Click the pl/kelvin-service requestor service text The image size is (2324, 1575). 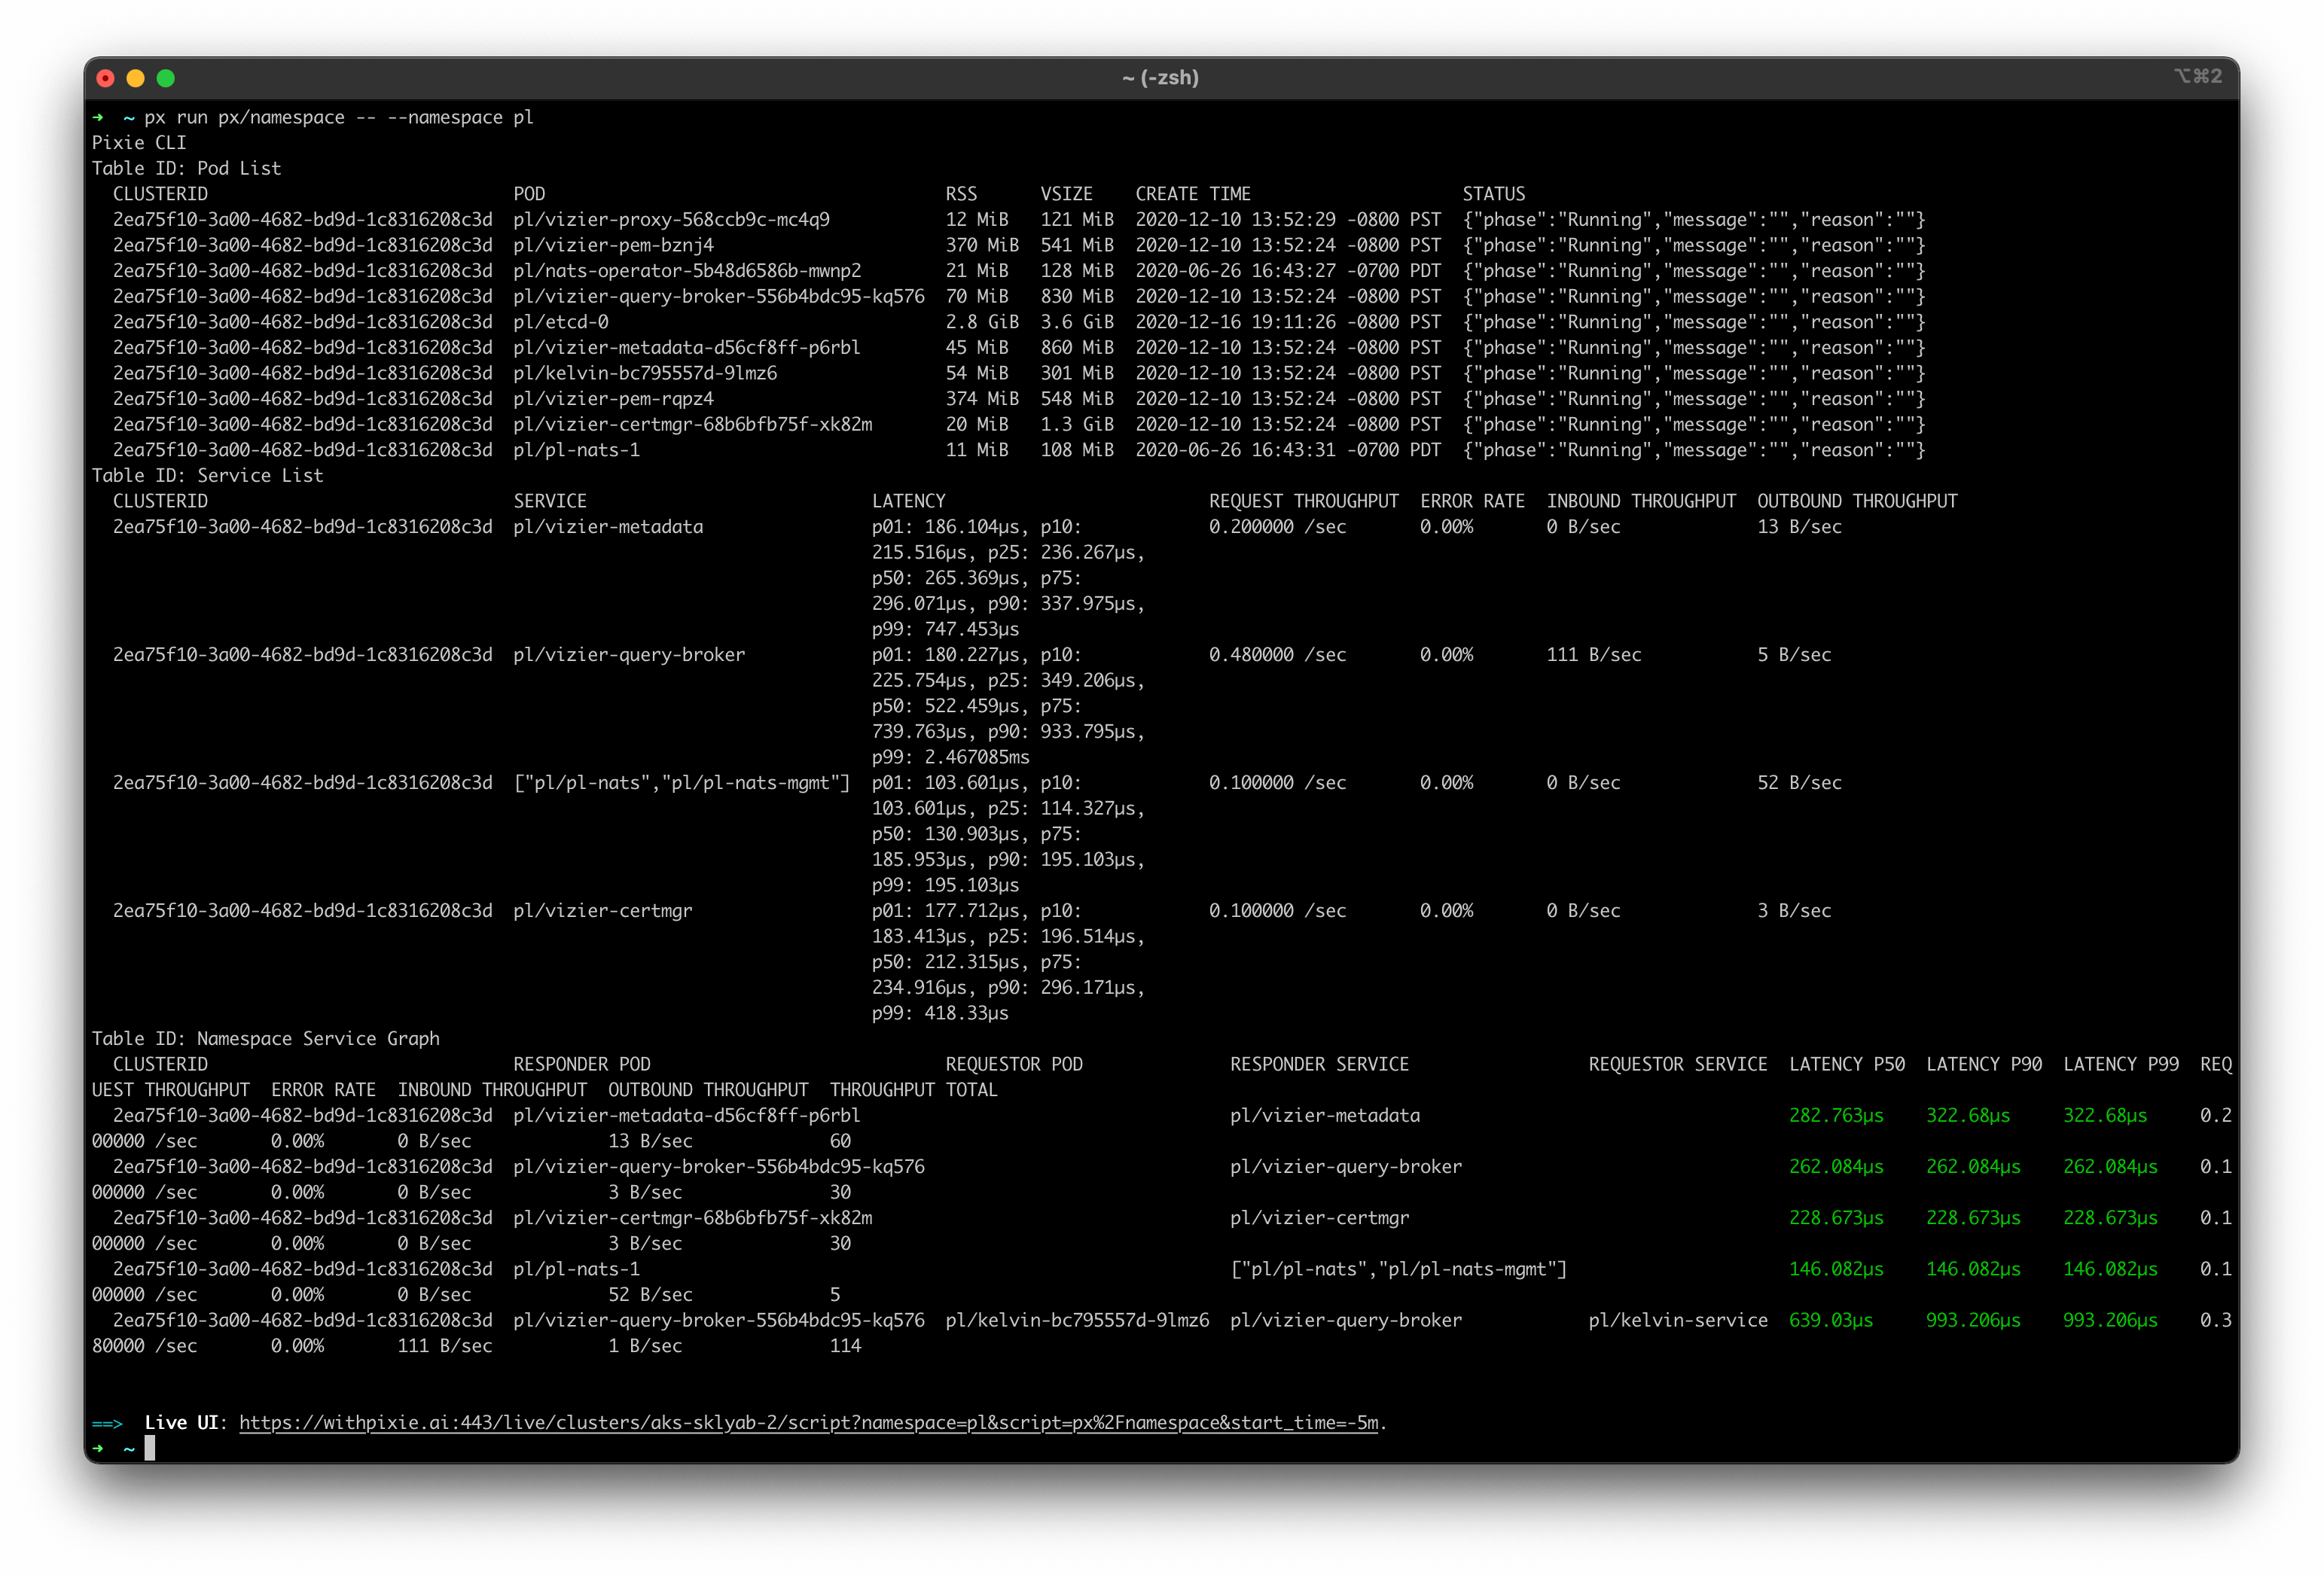[1677, 1320]
